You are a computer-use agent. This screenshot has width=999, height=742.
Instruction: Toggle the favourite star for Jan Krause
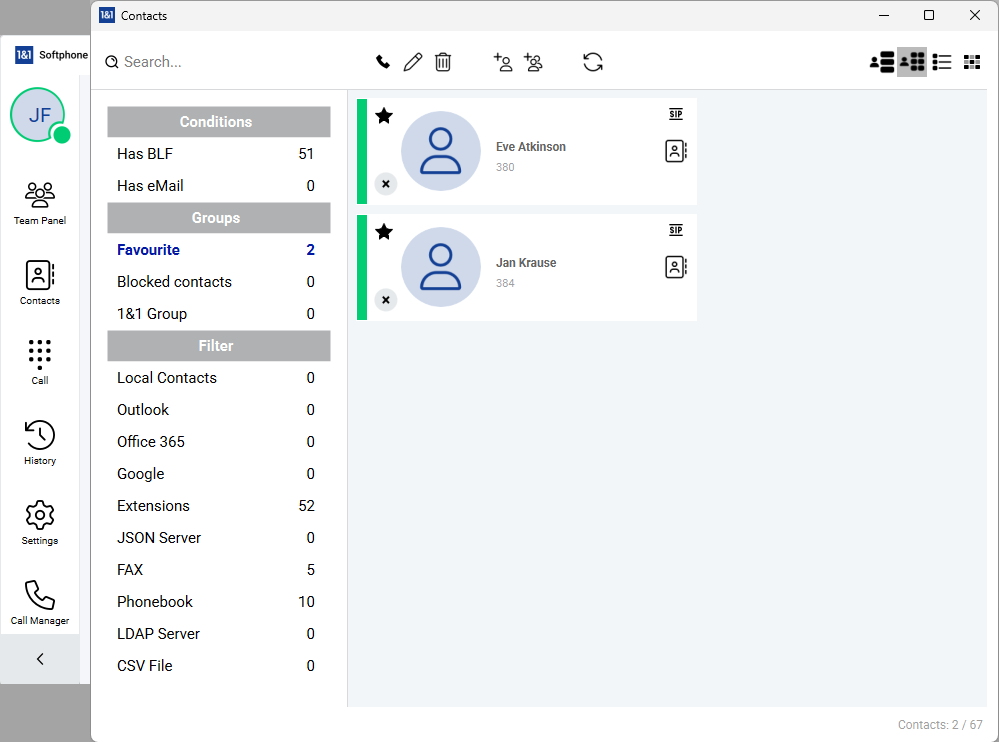click(384, 232)
